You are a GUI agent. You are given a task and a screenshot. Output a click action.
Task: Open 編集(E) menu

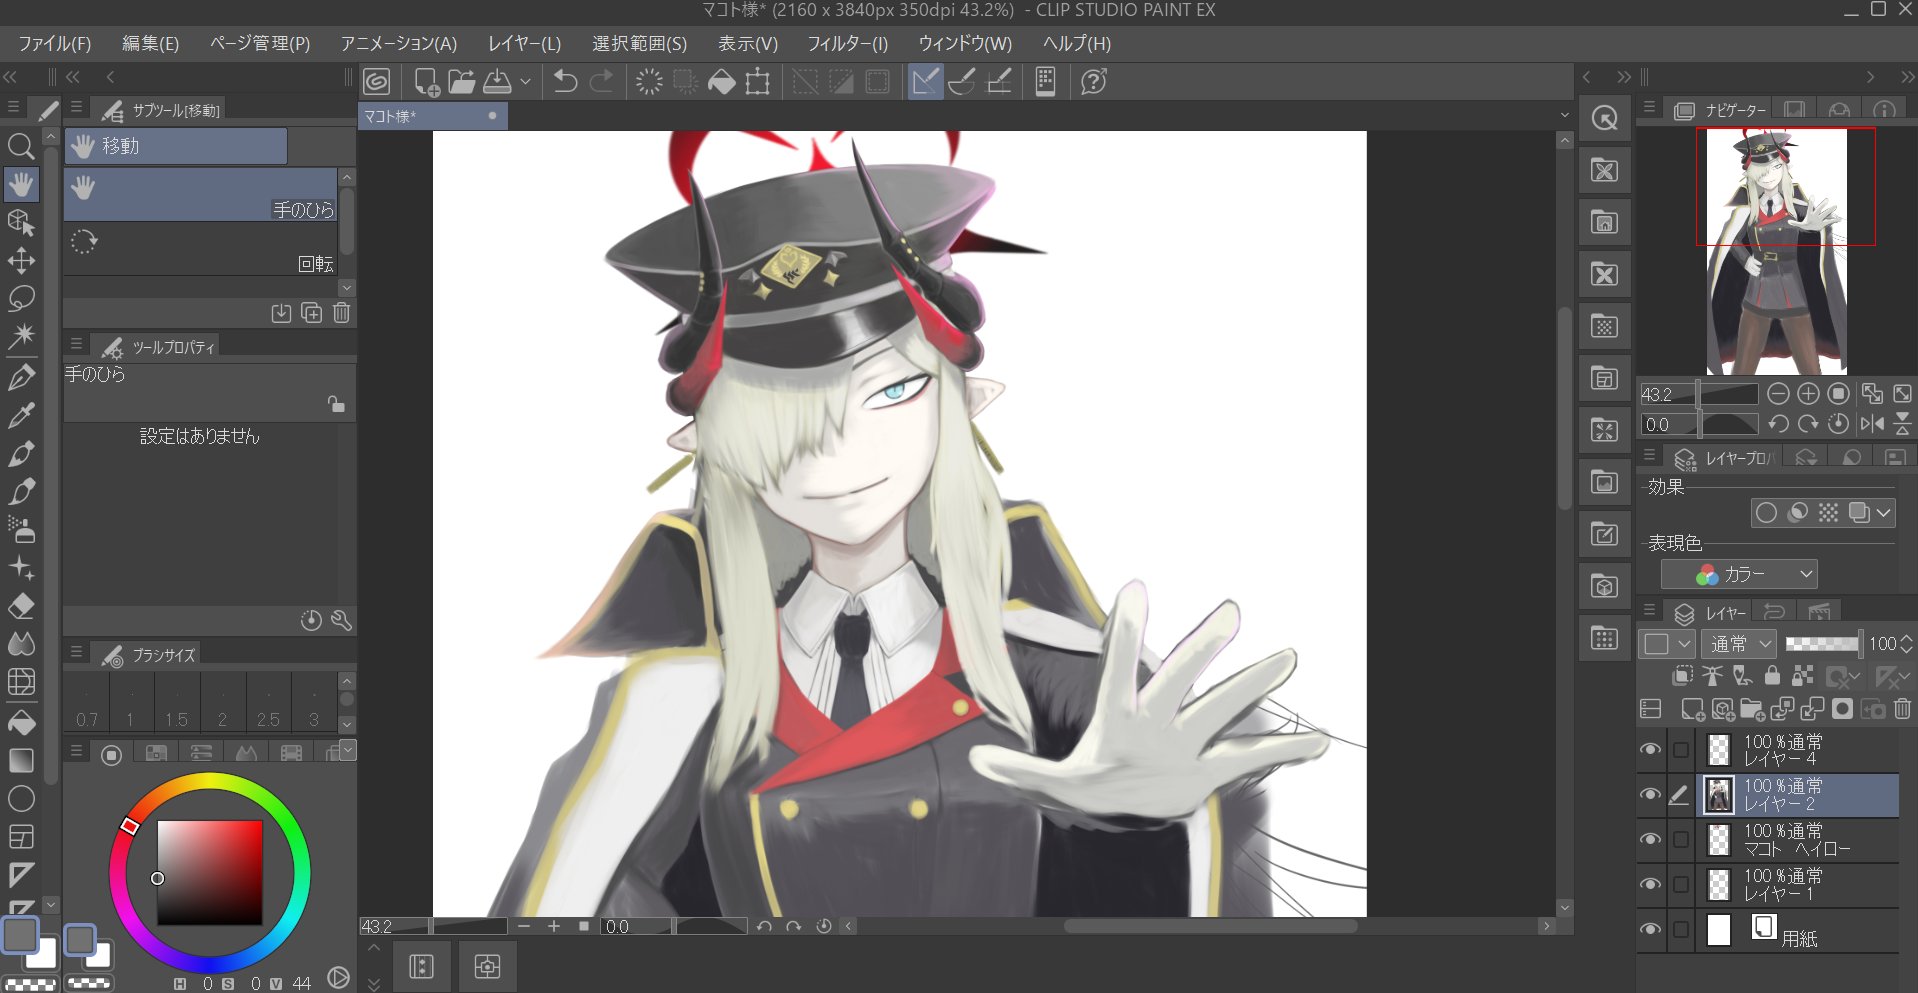pos(150,44)
